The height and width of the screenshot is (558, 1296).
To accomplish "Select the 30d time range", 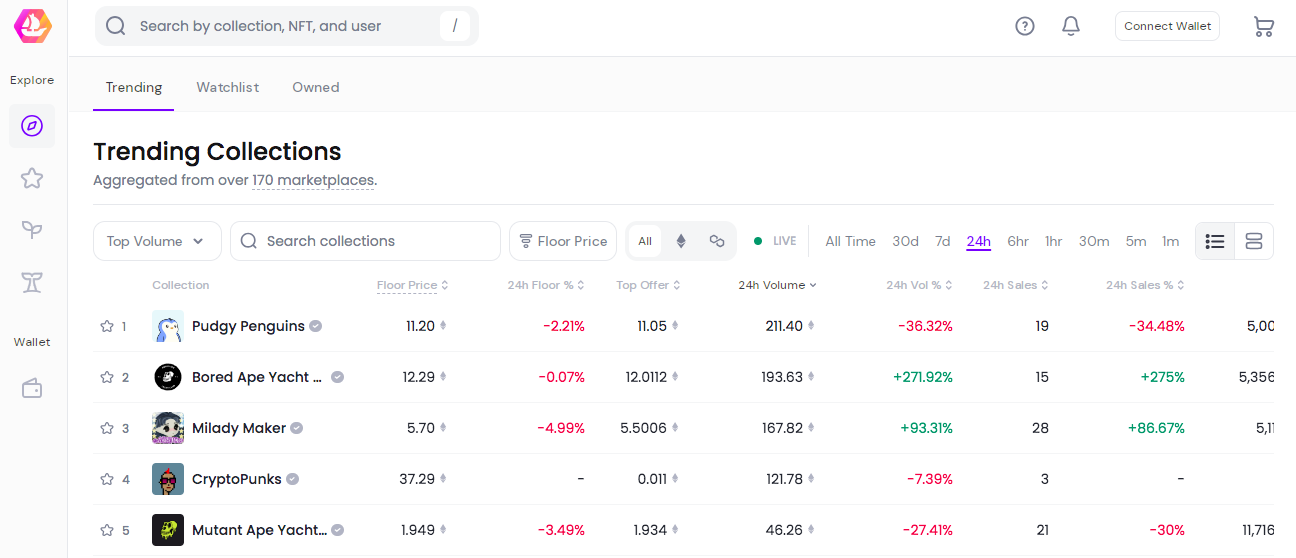I will point(905,241).
